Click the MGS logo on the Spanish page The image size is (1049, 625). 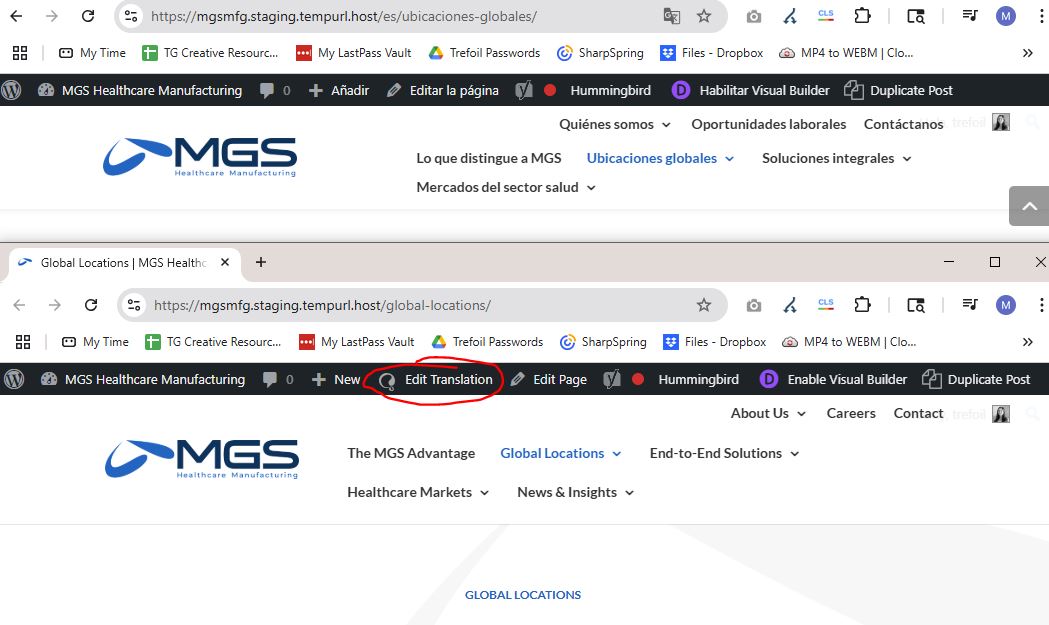coord(200,157)
